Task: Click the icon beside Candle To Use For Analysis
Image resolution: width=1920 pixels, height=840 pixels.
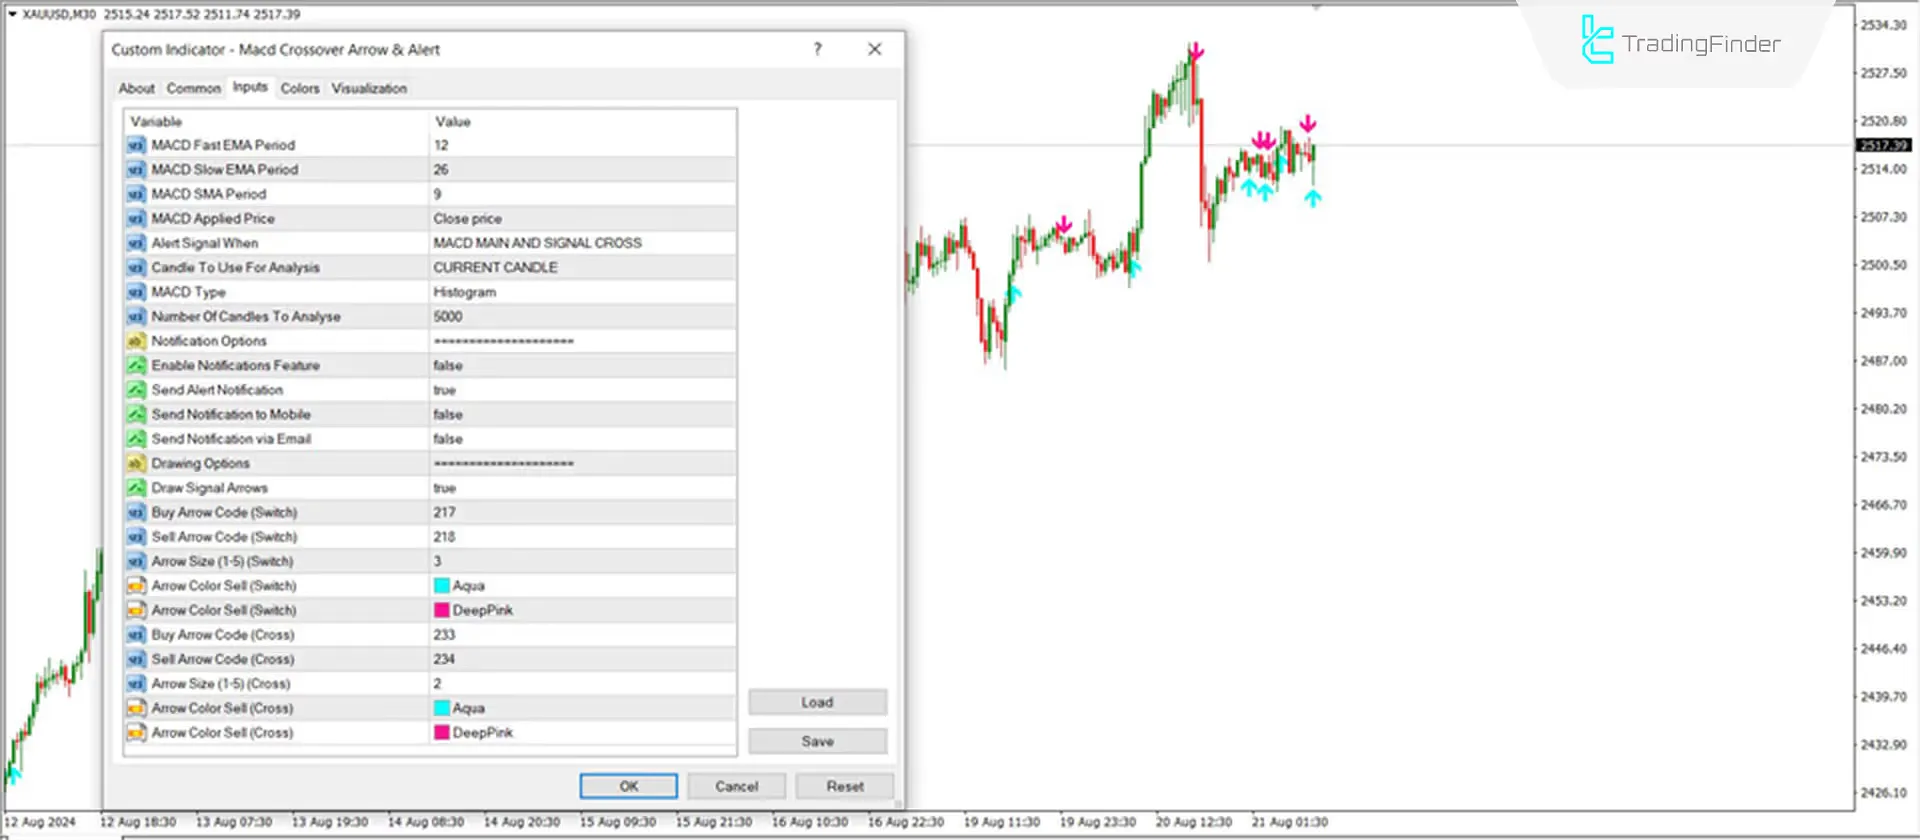Action: 136,268
